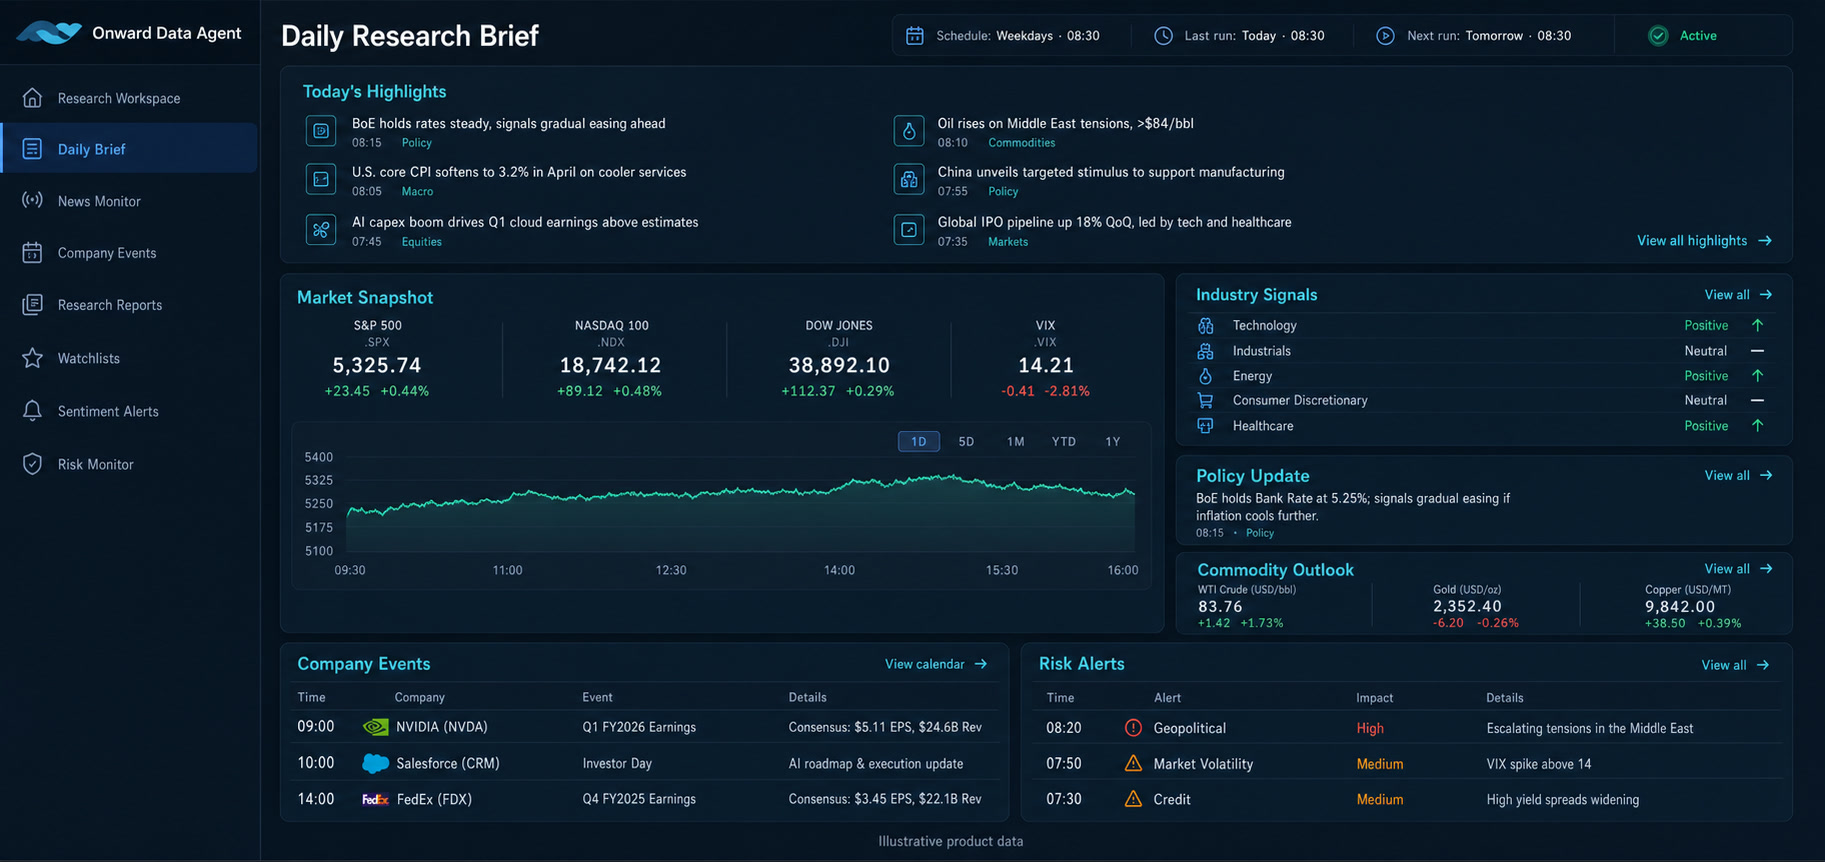Click NASDAQ 100 value 18,742.12
This screenshot has height=862, width=1825.
(610, 365)
